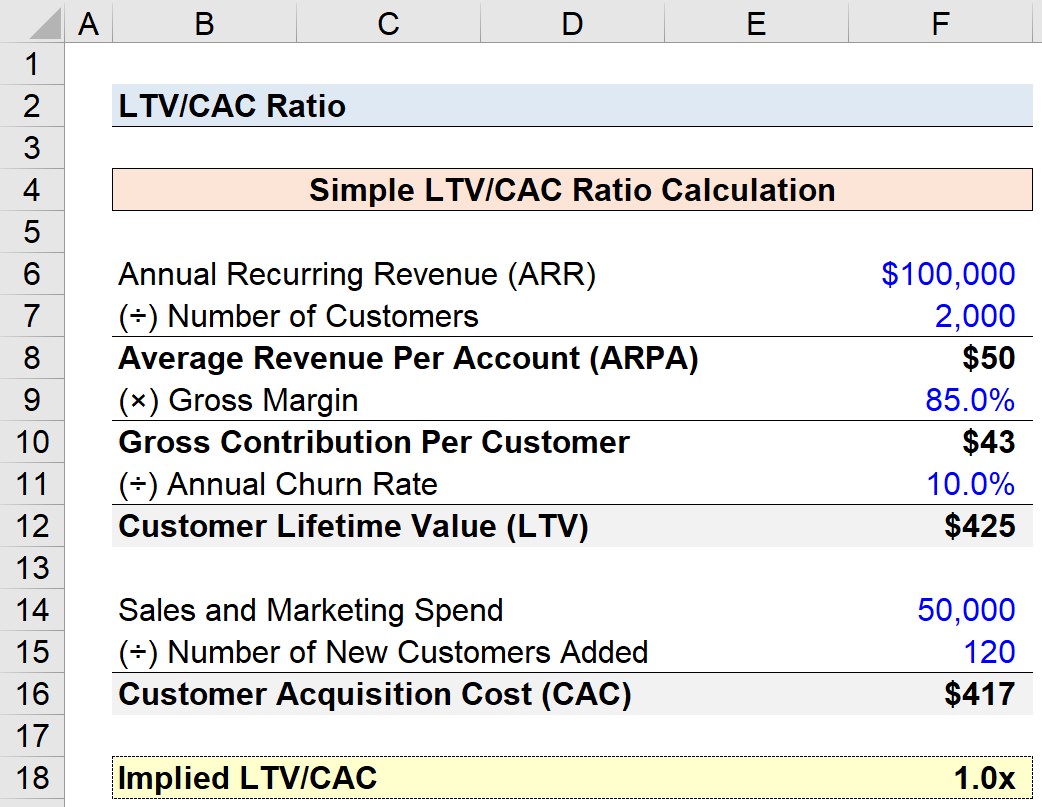Click the Simple LTV/CAC Ratio Calculation header
The width and height of the screenshot is (1042, 807).
tap(572, 189)
